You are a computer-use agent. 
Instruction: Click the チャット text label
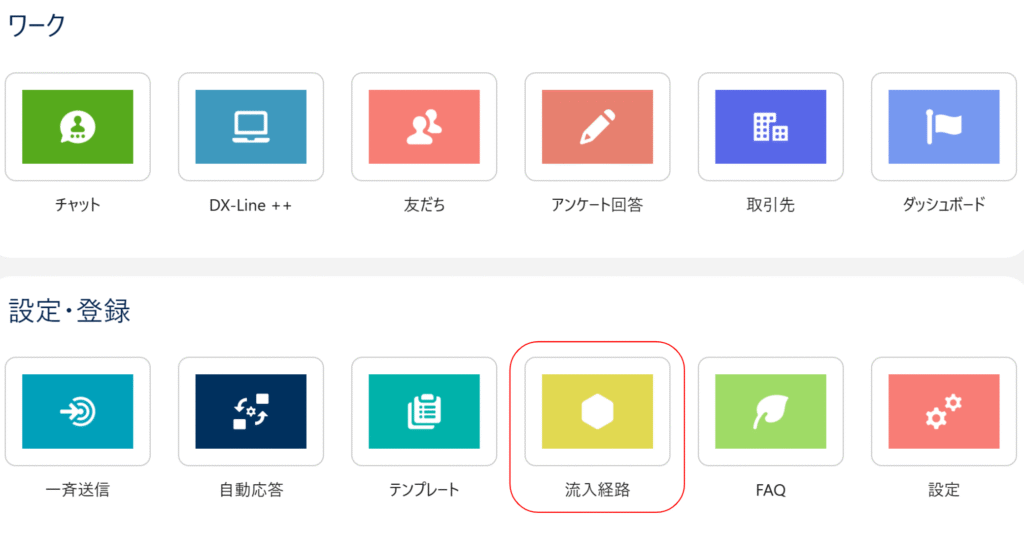pyautogui.click(x=77, y=206)
